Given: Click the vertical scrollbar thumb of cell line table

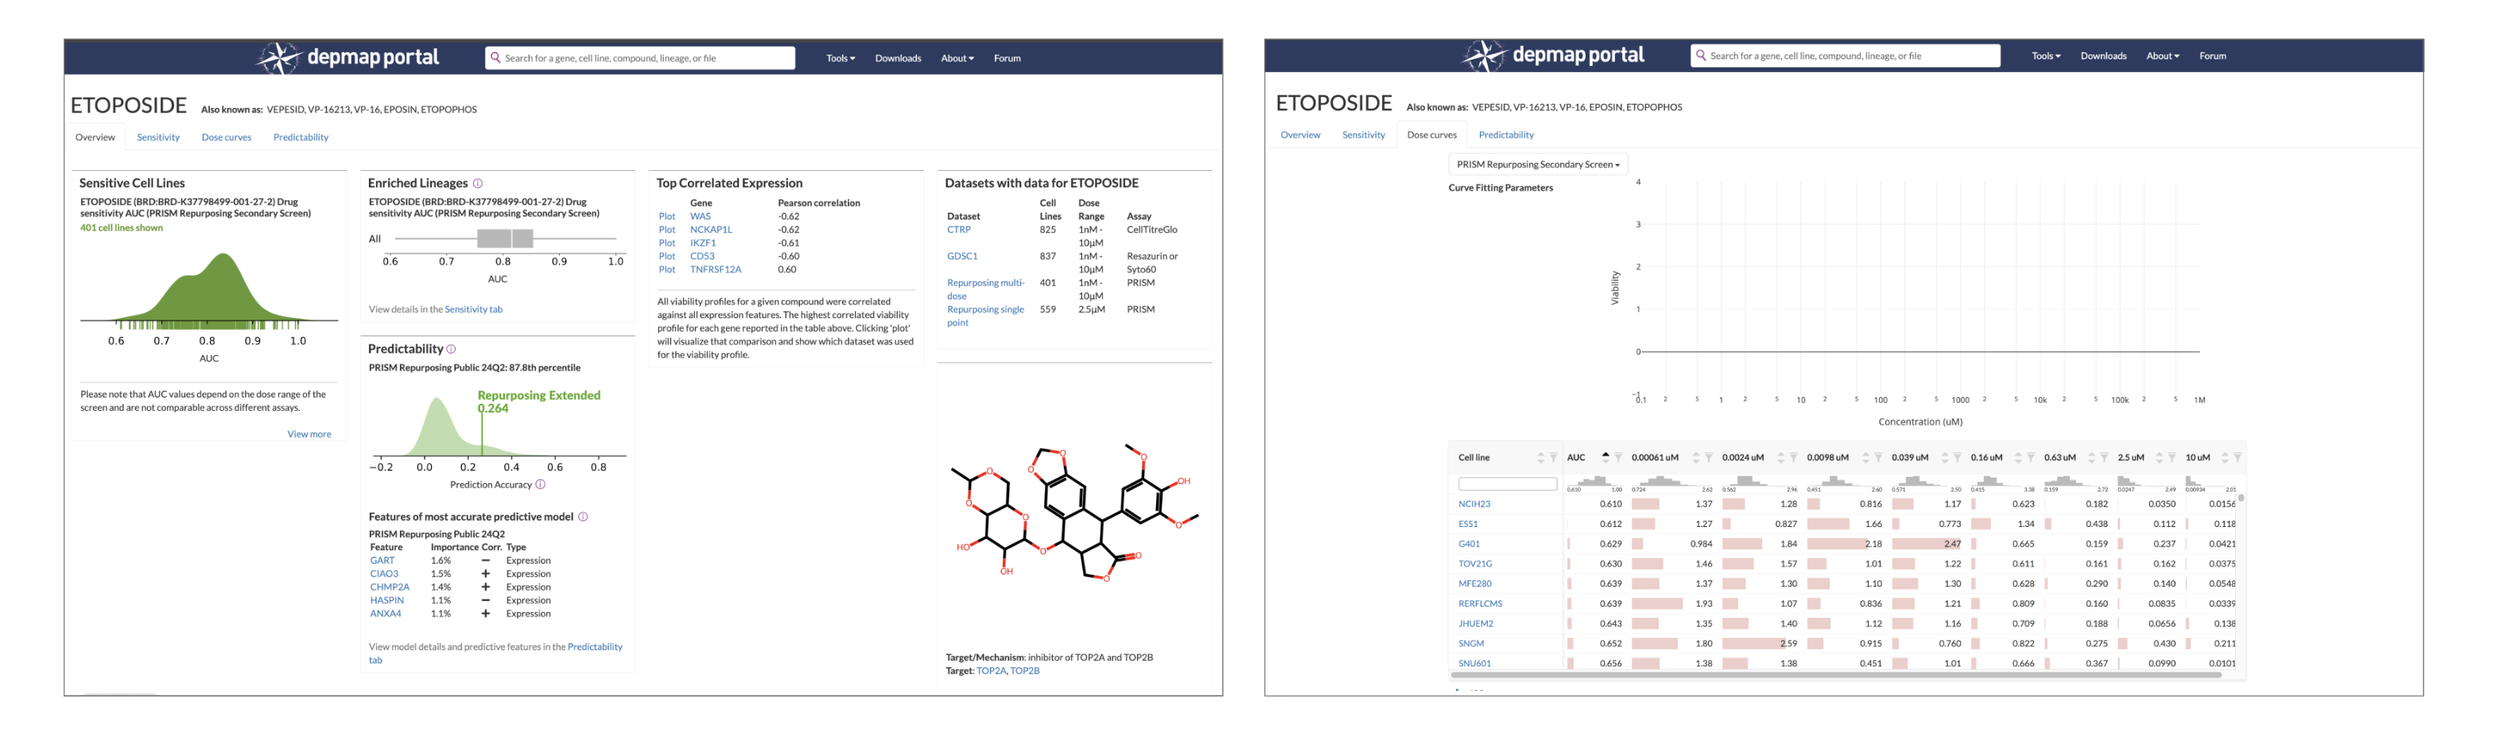Looking at the screenshot, I should click(x=2241, y=497).
